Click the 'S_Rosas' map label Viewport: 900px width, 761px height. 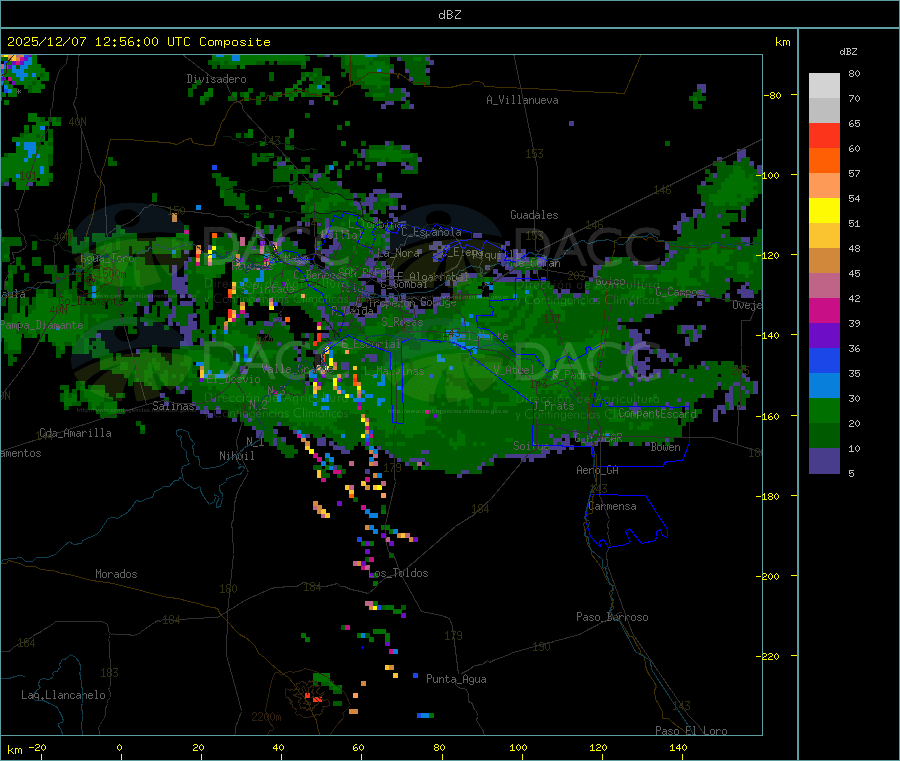point(402,322)
